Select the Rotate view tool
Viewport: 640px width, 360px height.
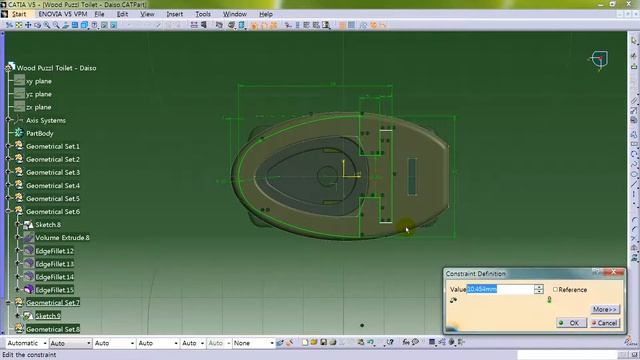(38, 25)
